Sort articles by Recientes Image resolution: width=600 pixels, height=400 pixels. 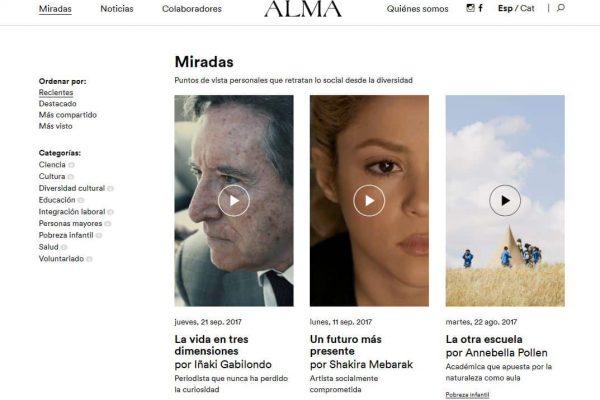(56, 92)
